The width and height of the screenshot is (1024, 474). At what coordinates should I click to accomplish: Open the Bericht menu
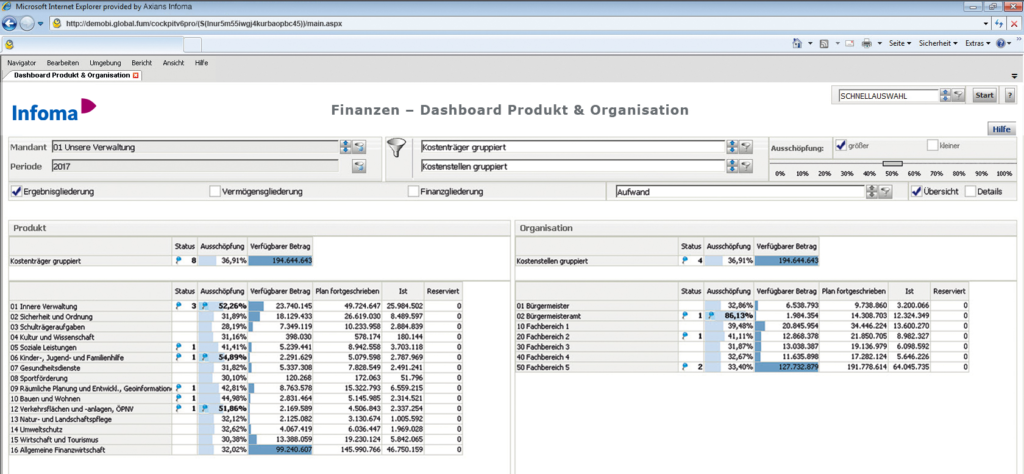[141, 62]
